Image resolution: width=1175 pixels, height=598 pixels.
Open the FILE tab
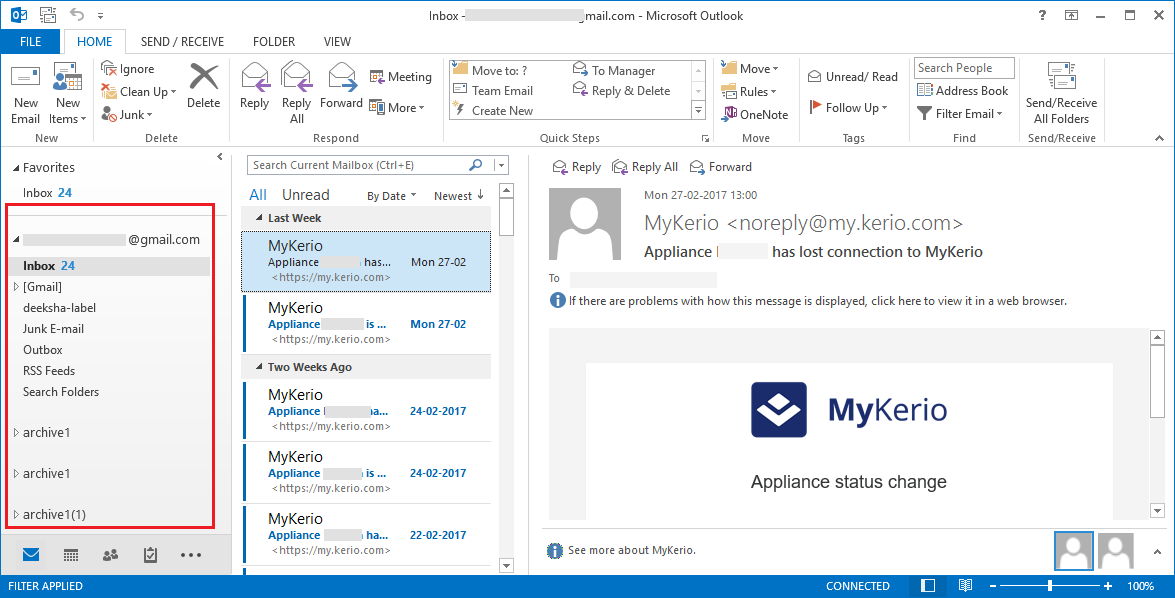[31, 42]
